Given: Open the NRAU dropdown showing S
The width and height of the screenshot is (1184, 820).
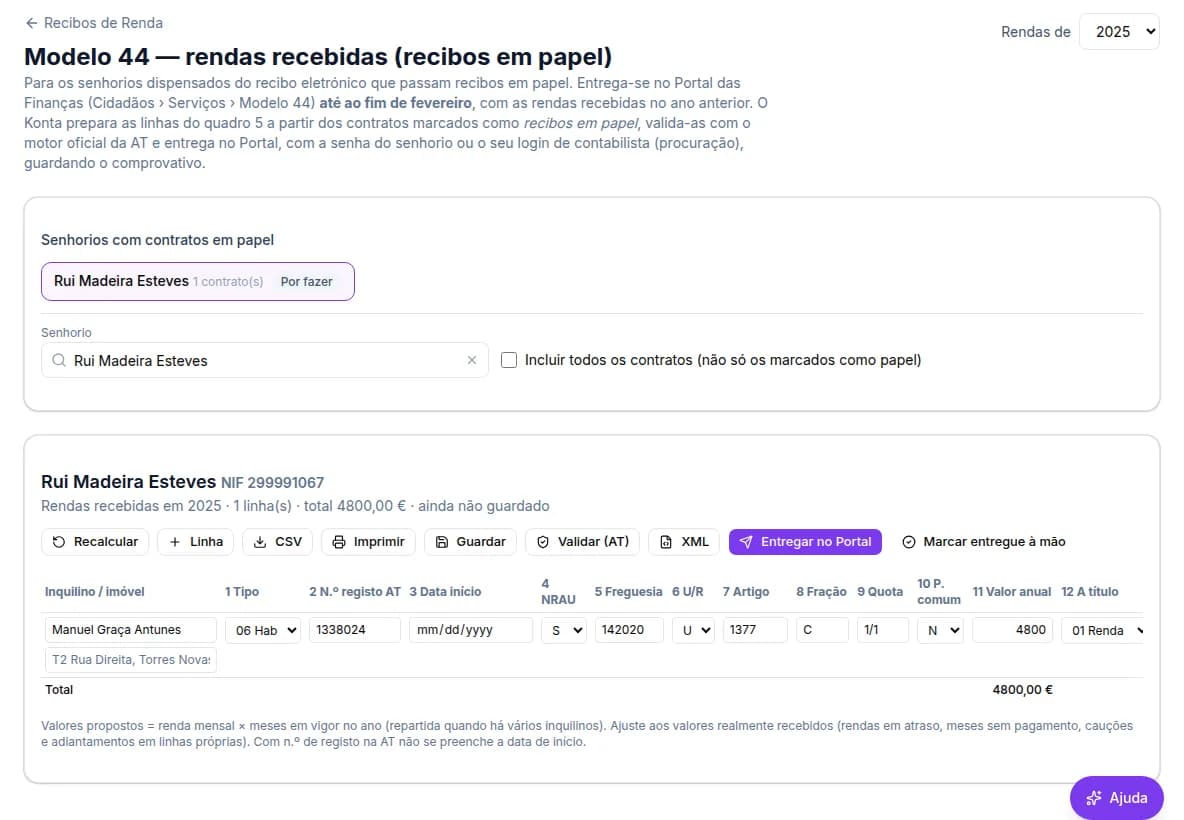Looking at the screenshot, I should coord(564,630).
